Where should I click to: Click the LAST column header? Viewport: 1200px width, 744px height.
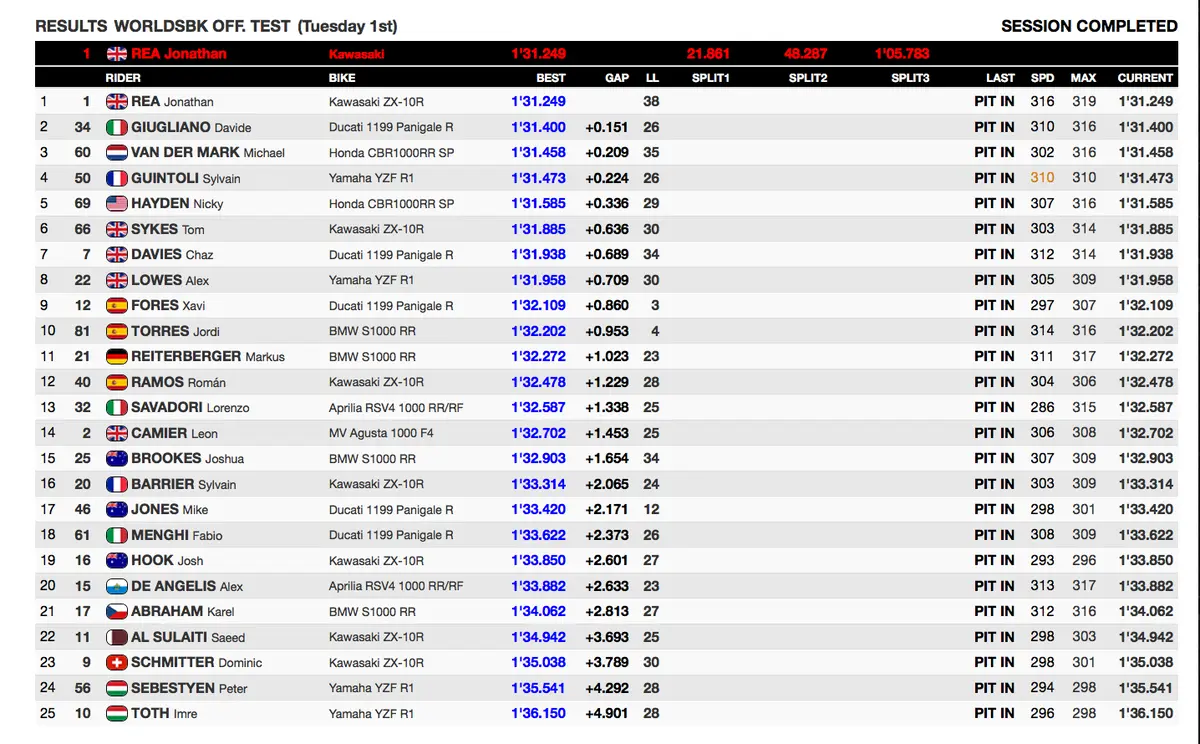(x=1000, y=78)
